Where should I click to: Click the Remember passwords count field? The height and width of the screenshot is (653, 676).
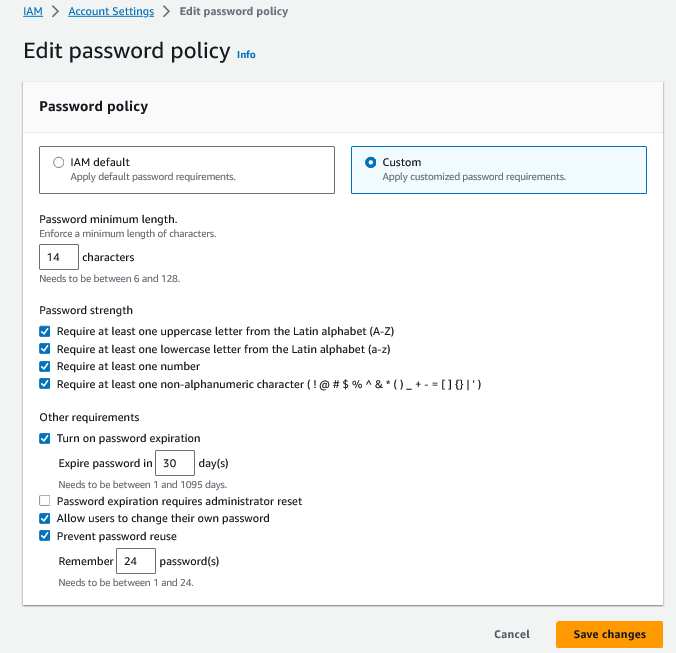click(135, 561)
